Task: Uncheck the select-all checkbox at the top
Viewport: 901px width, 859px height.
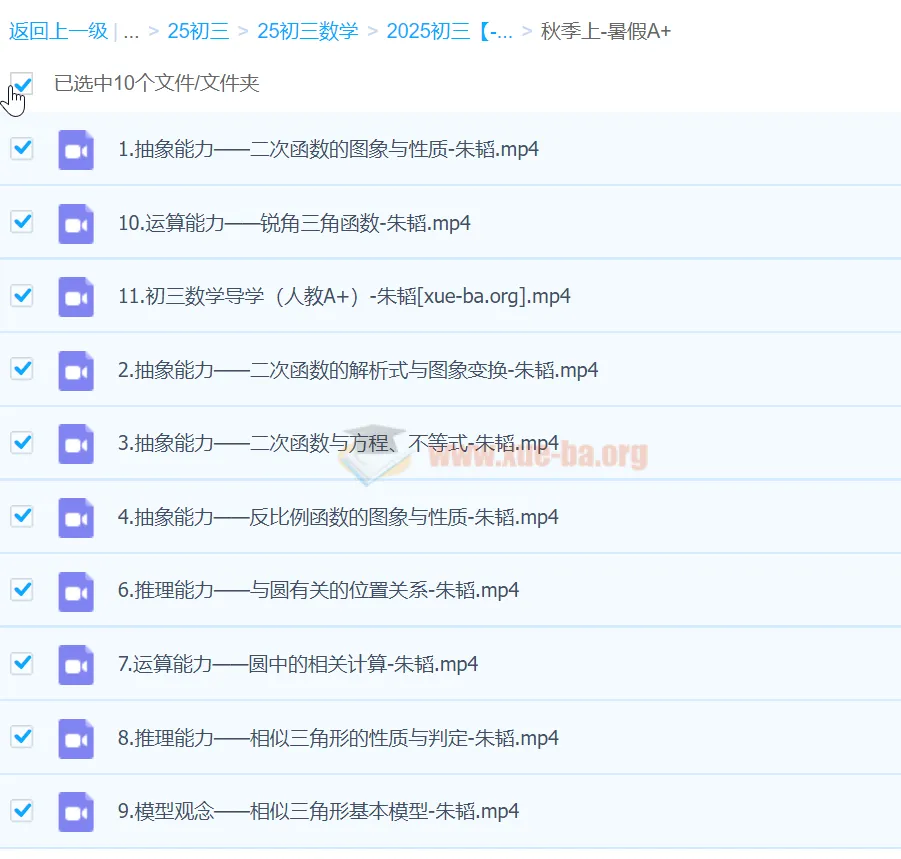Action: coord(22,83)
